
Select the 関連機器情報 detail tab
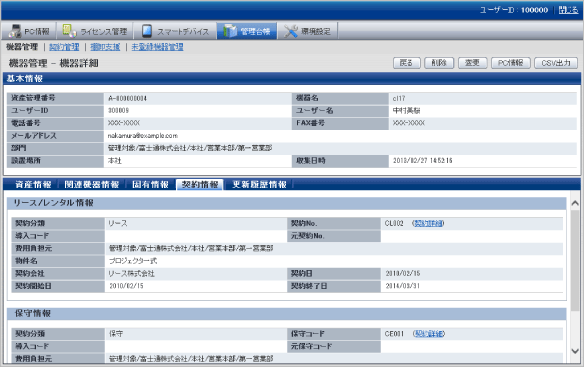[x=92, y=184]
